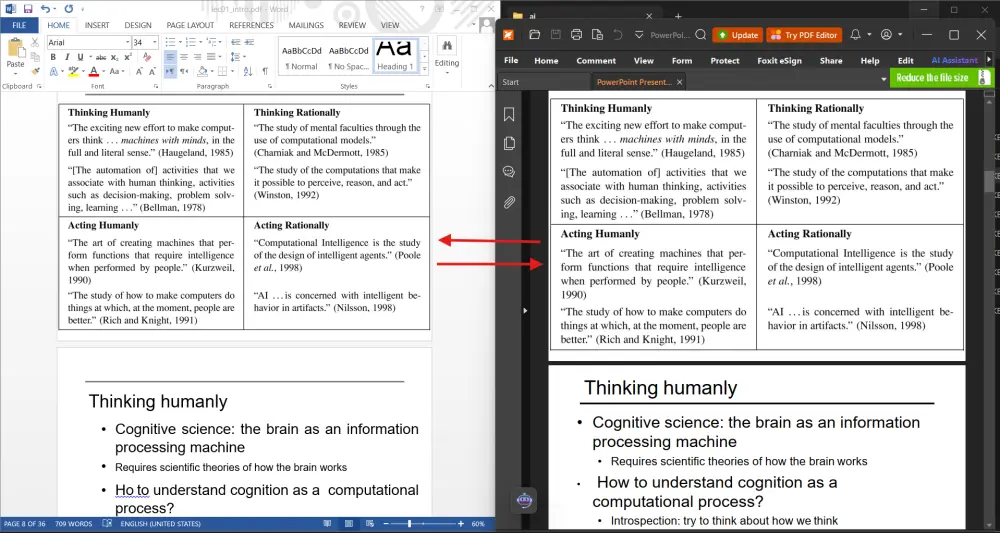The height and width of the screenshot is (533, 1000).
Task: Click the search magnifier in Foxit's toolbar
Action: coord(700,35)
